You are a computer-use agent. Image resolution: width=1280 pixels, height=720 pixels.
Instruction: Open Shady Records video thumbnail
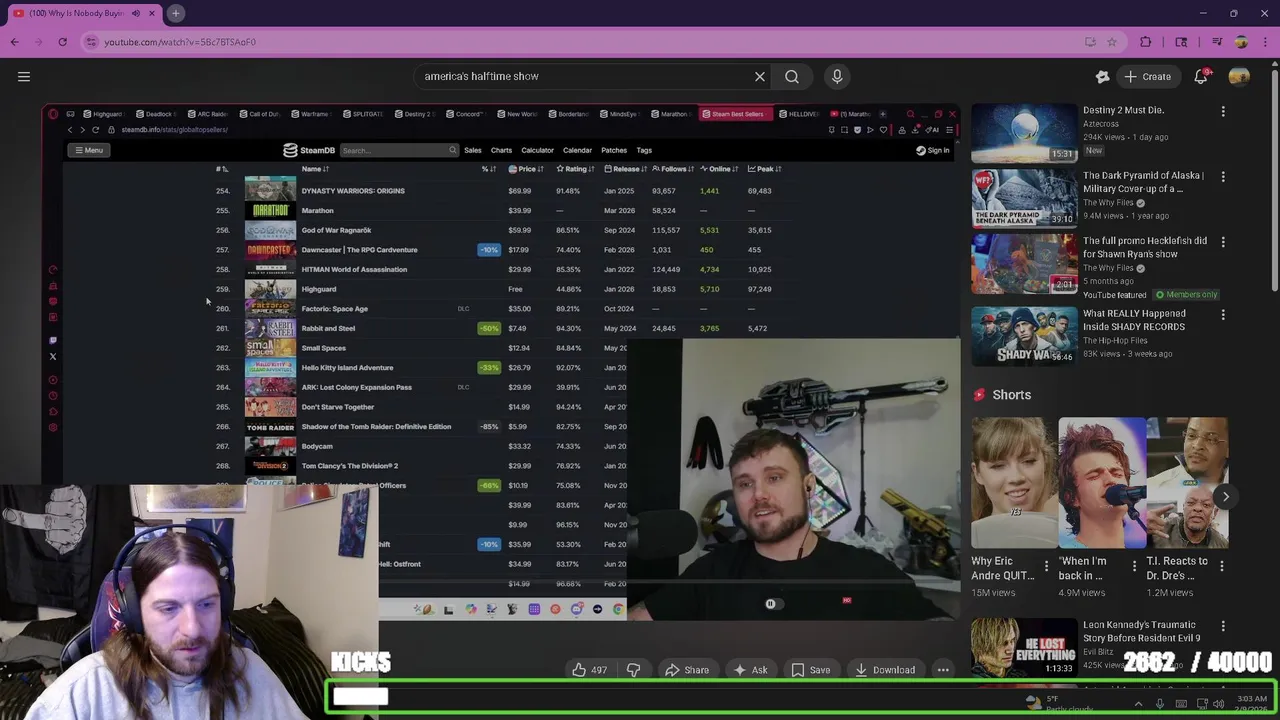(x=1024, y=336)
